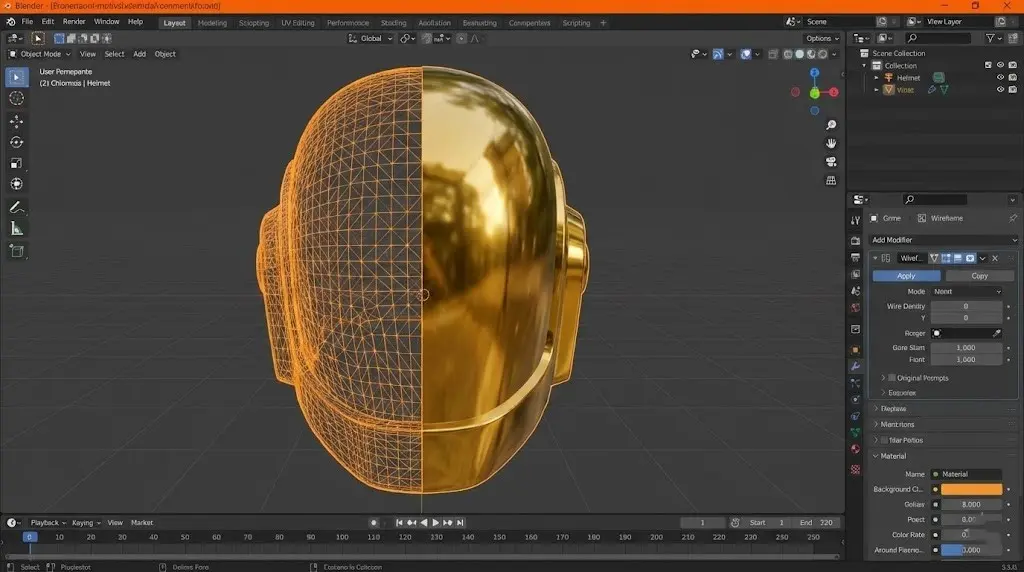1024x572 pixels.
Task: Open the File menu
Action: coord(27,22)
